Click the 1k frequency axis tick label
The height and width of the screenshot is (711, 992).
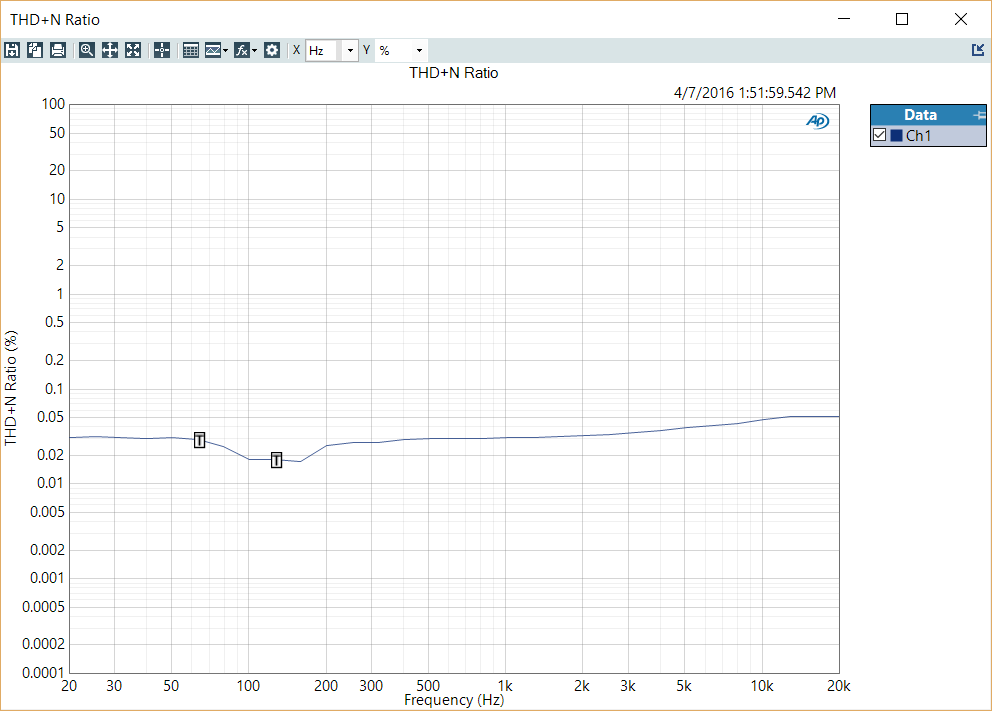[x=505, y=686]
